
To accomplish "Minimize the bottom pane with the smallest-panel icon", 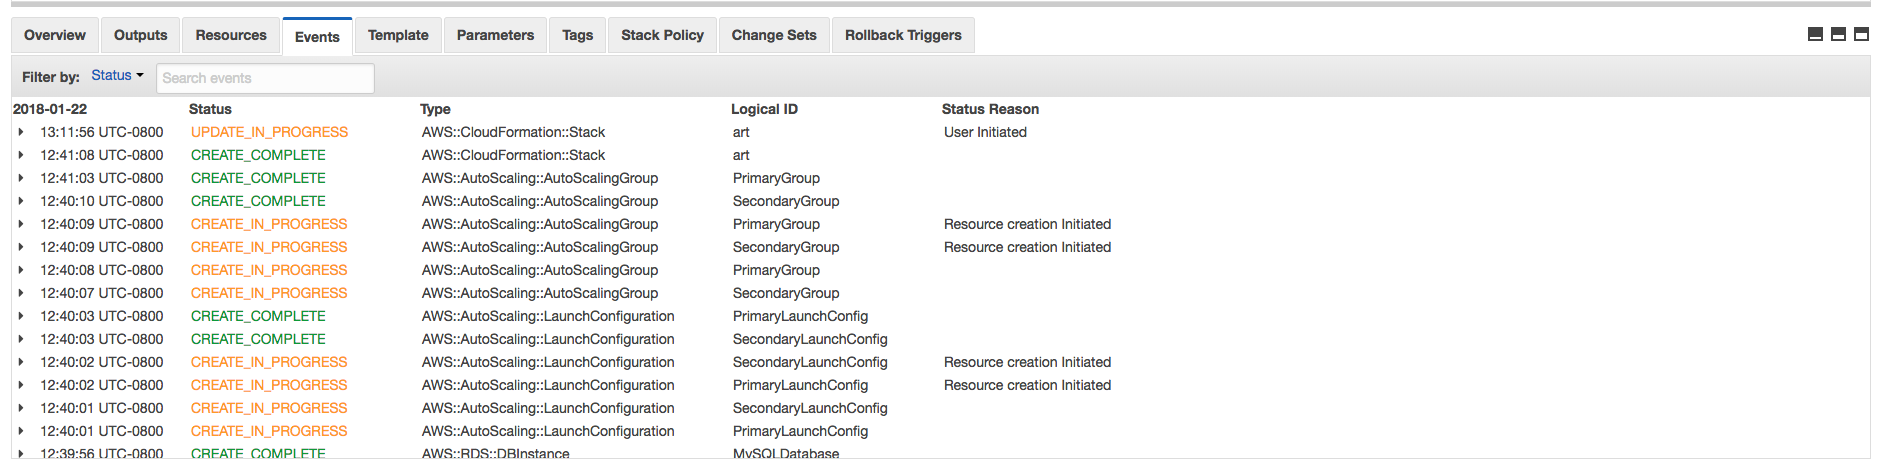I will (1815, 34).
